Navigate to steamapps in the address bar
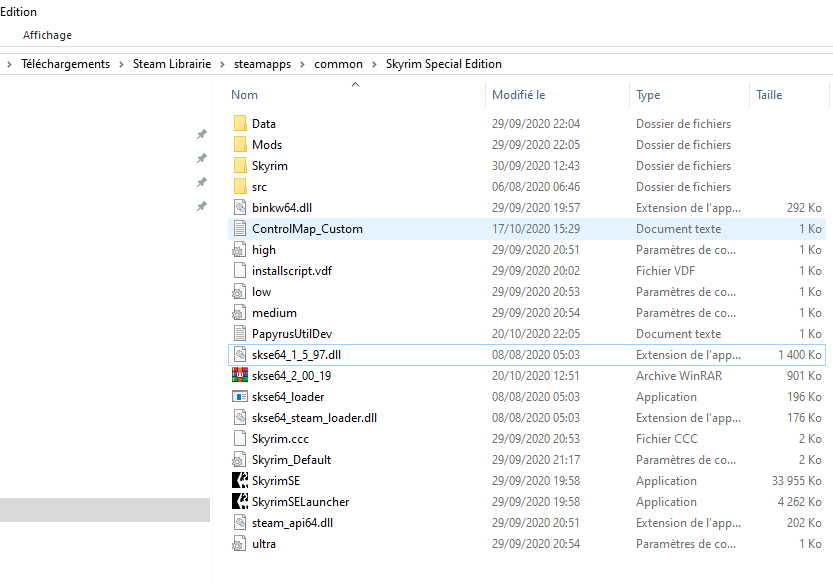 [262, 64]
